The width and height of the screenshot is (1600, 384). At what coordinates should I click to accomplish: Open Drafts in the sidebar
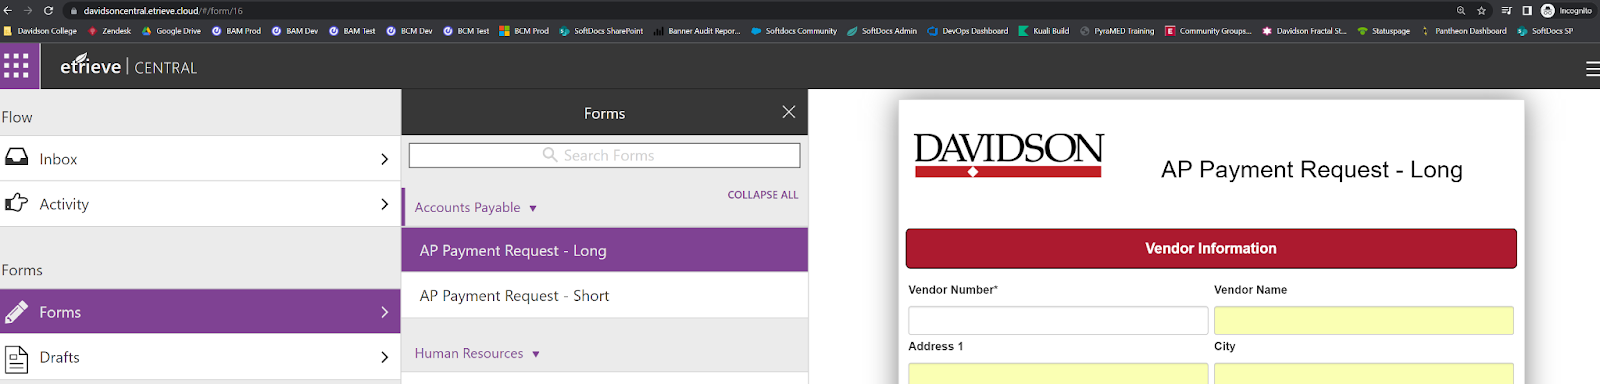[x=200, y=357]
